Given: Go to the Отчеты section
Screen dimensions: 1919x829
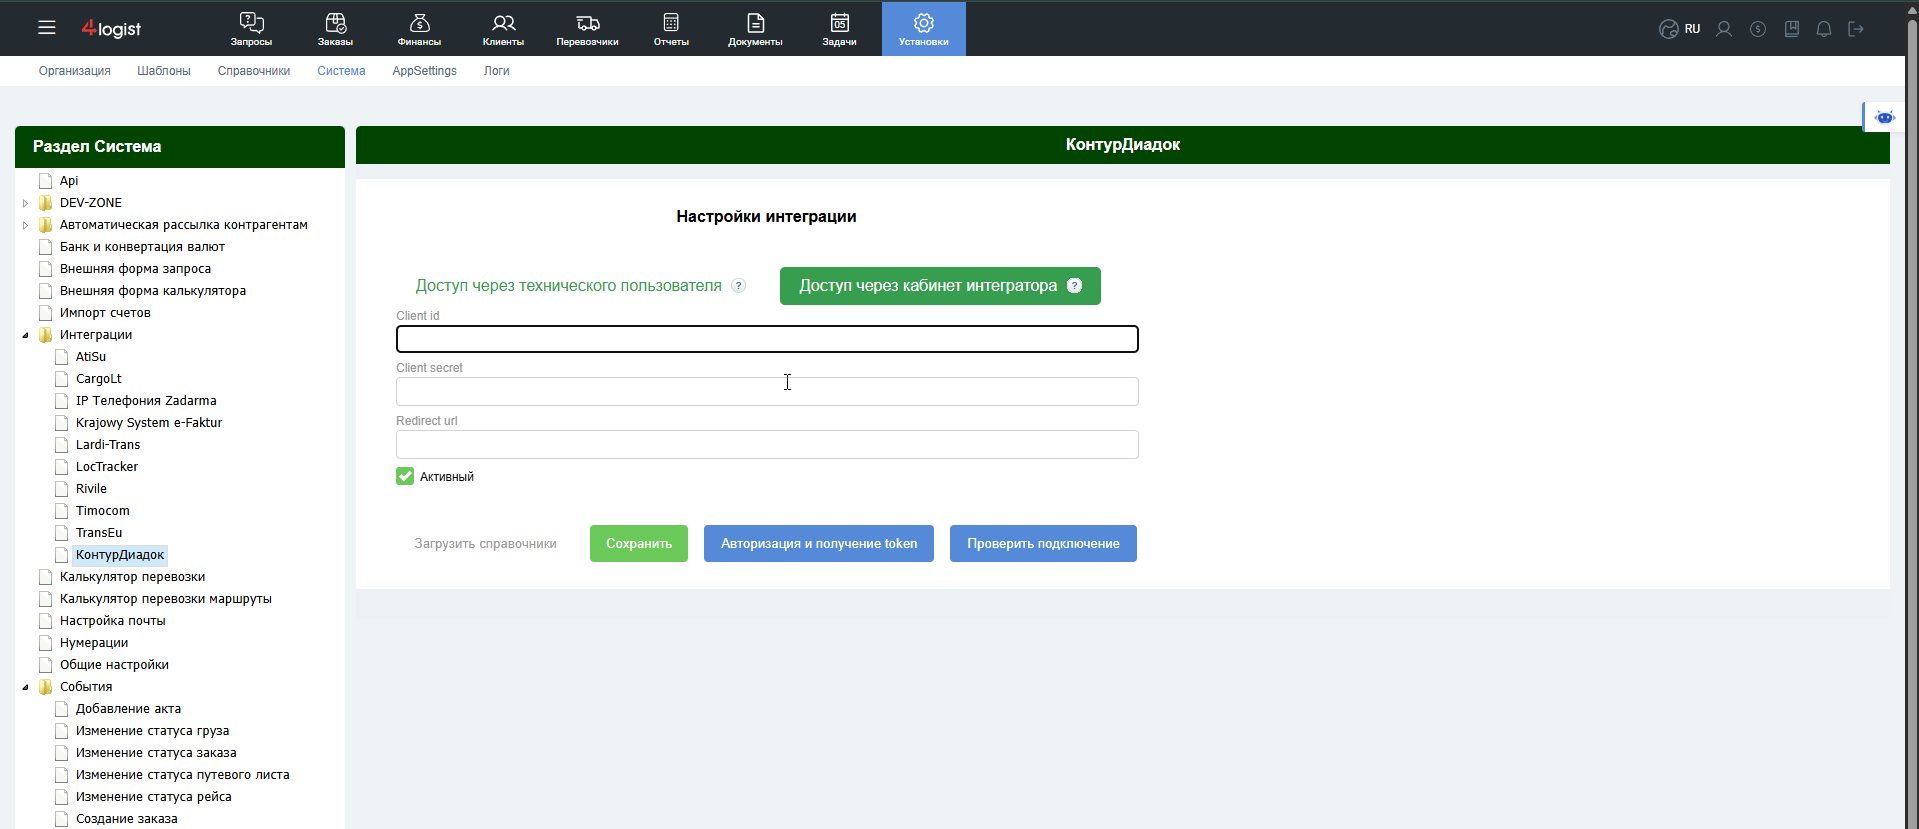Looking at the screenshot, I should (x=671, y=29).
